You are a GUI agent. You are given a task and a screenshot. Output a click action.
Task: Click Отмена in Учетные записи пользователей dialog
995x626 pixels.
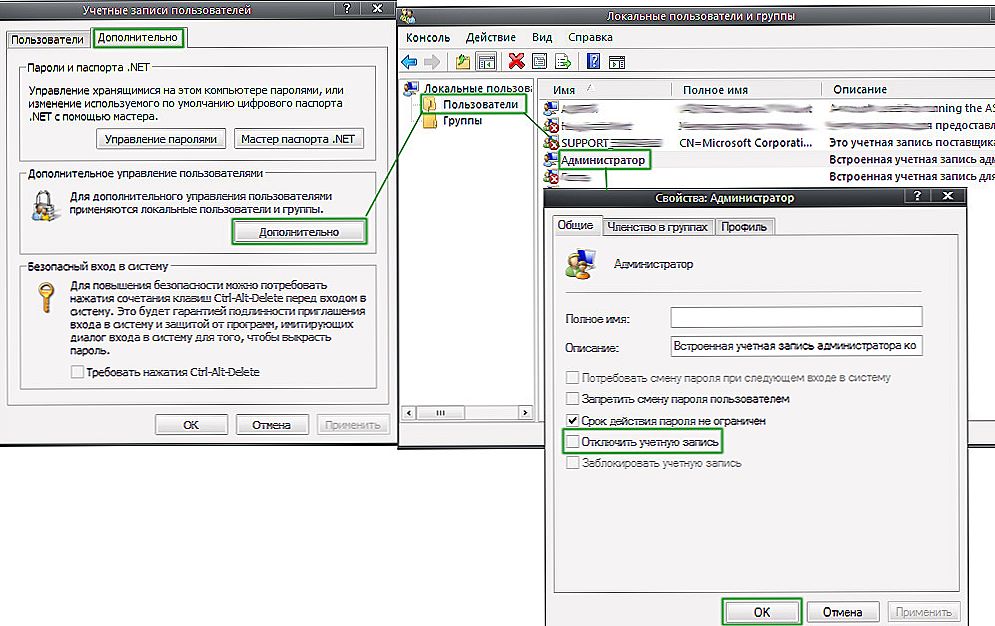272,425
